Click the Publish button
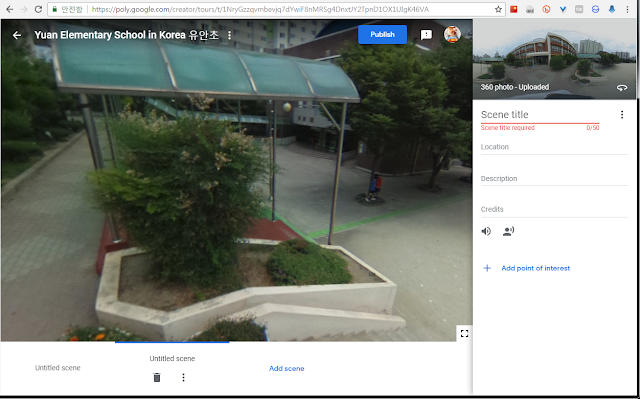The image size is (640, 399). (382, 35)
